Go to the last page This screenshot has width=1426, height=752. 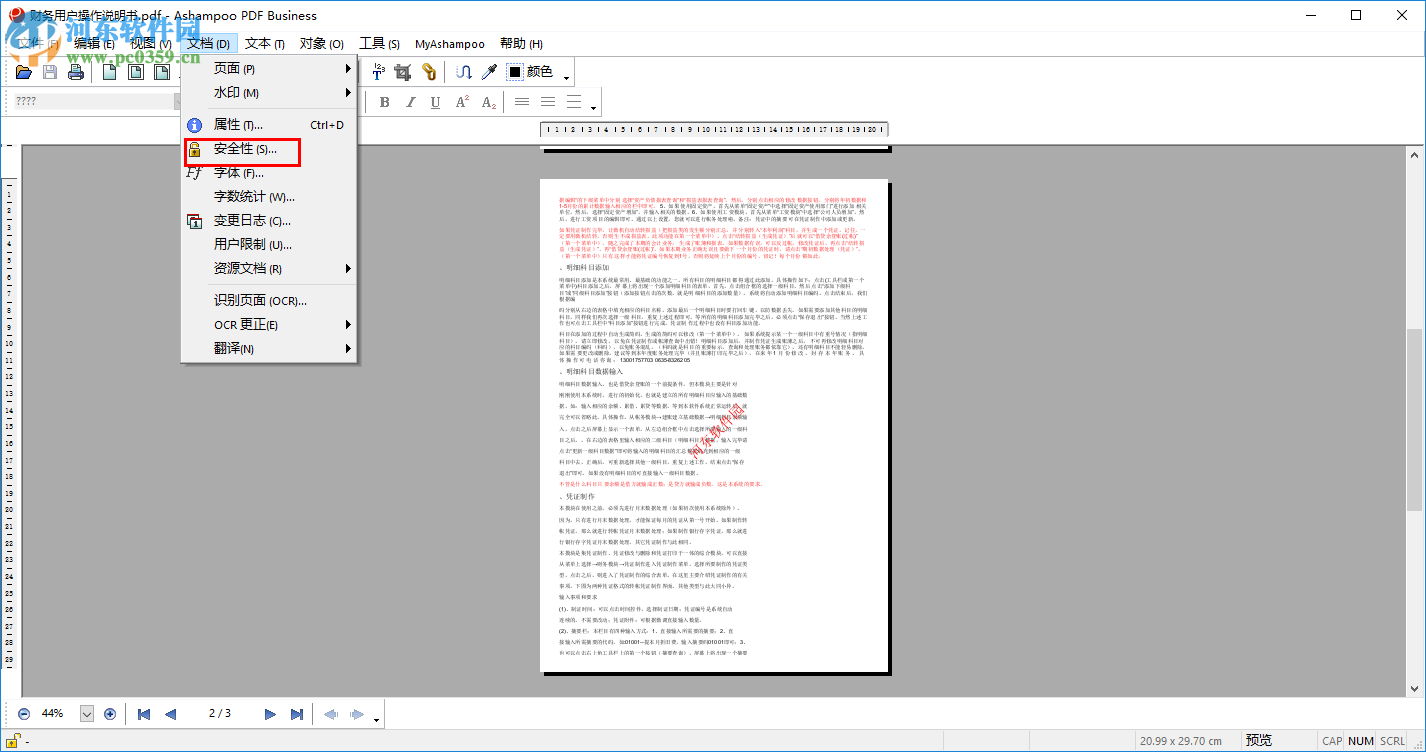296,713
